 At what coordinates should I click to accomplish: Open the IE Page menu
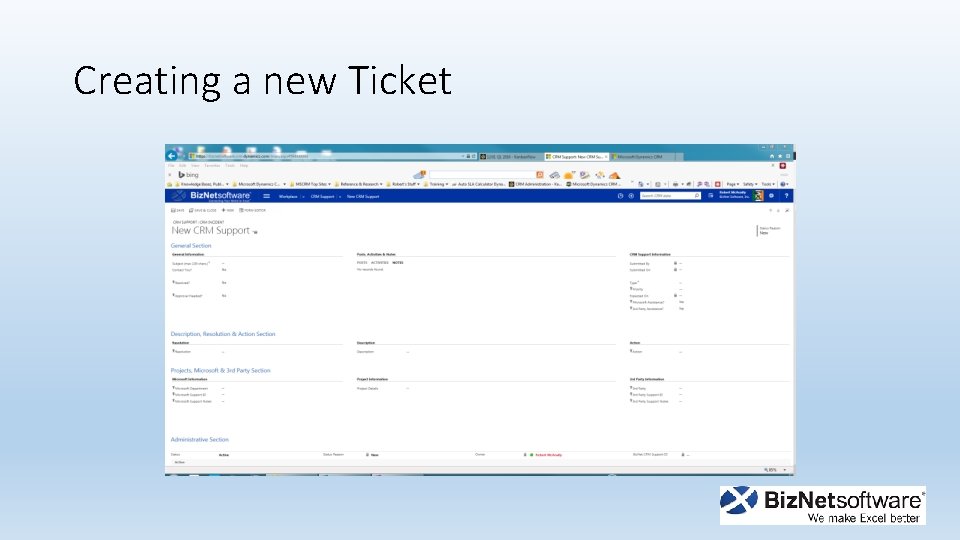click(732, 184)
